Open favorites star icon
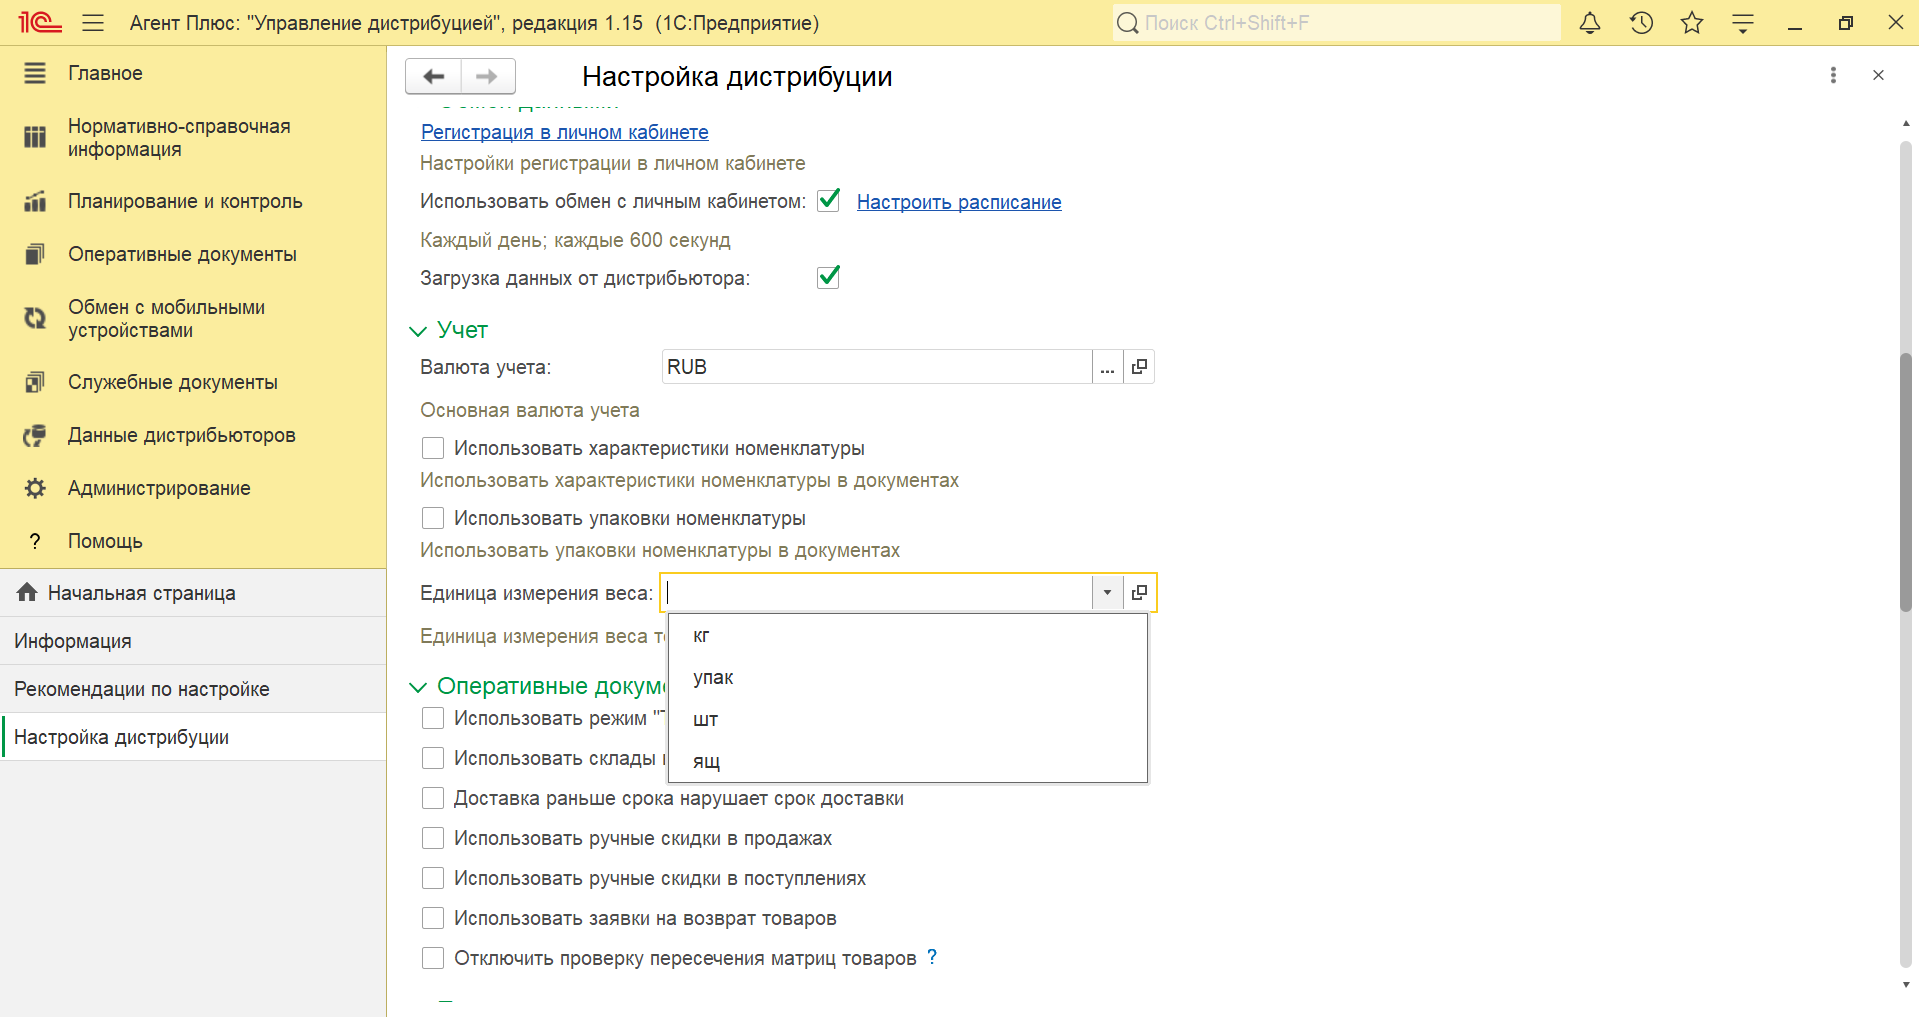Screen dimensions: 1919x1017 pos(1692,22)
